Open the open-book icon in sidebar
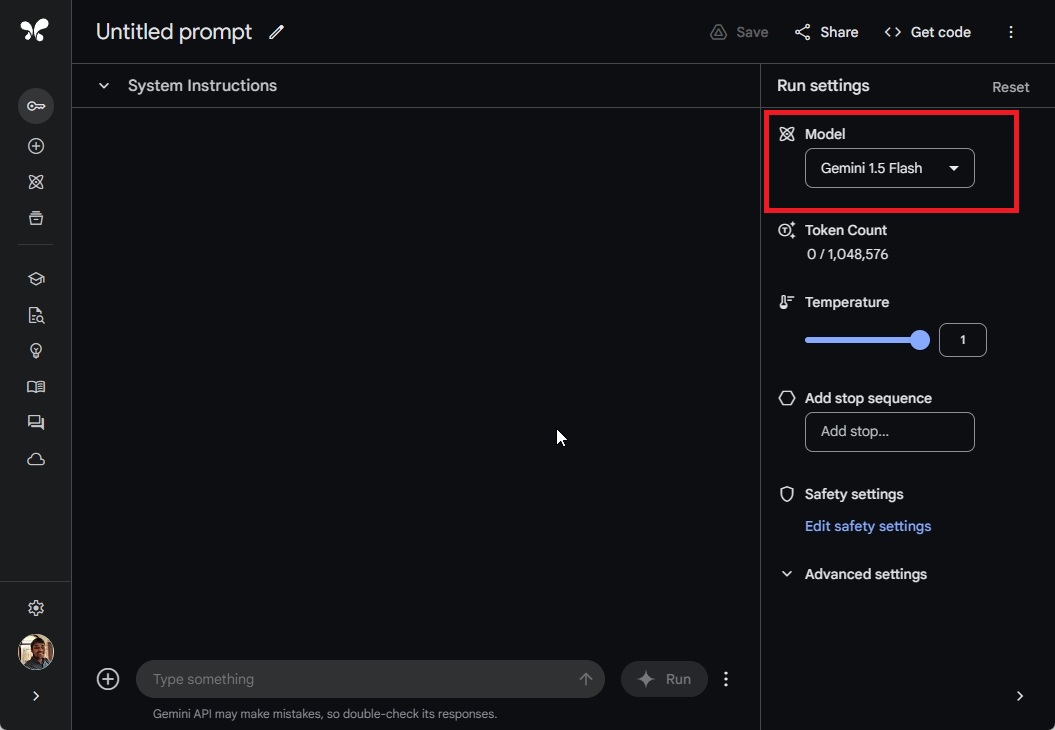The image size is (1055, 730). [x=36, y=387]
